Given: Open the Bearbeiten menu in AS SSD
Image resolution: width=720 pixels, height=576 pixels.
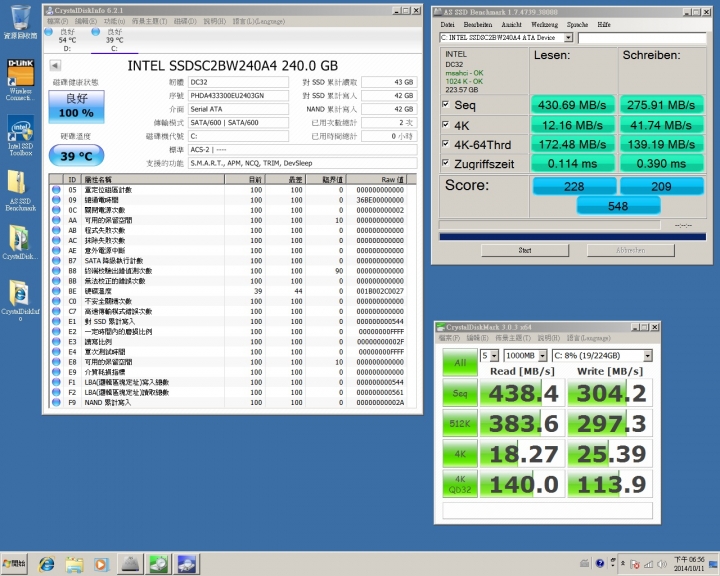Looking at the screenshot, I should pyautogui.click(x=478, y=24).
